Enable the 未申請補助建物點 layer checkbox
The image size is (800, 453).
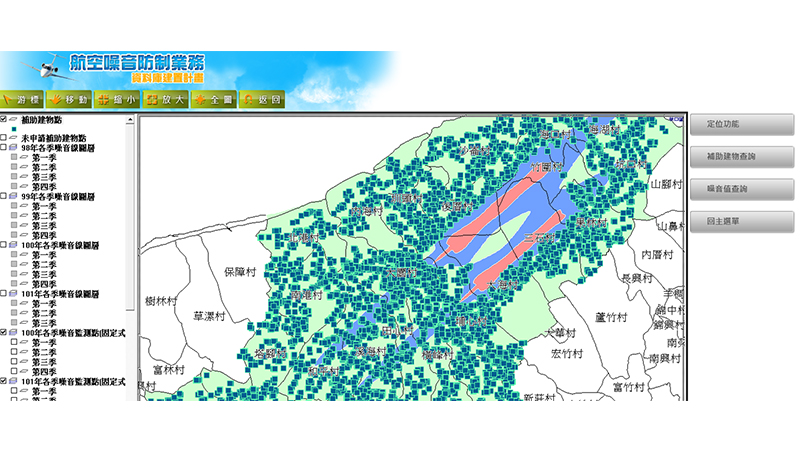[4, 138]
